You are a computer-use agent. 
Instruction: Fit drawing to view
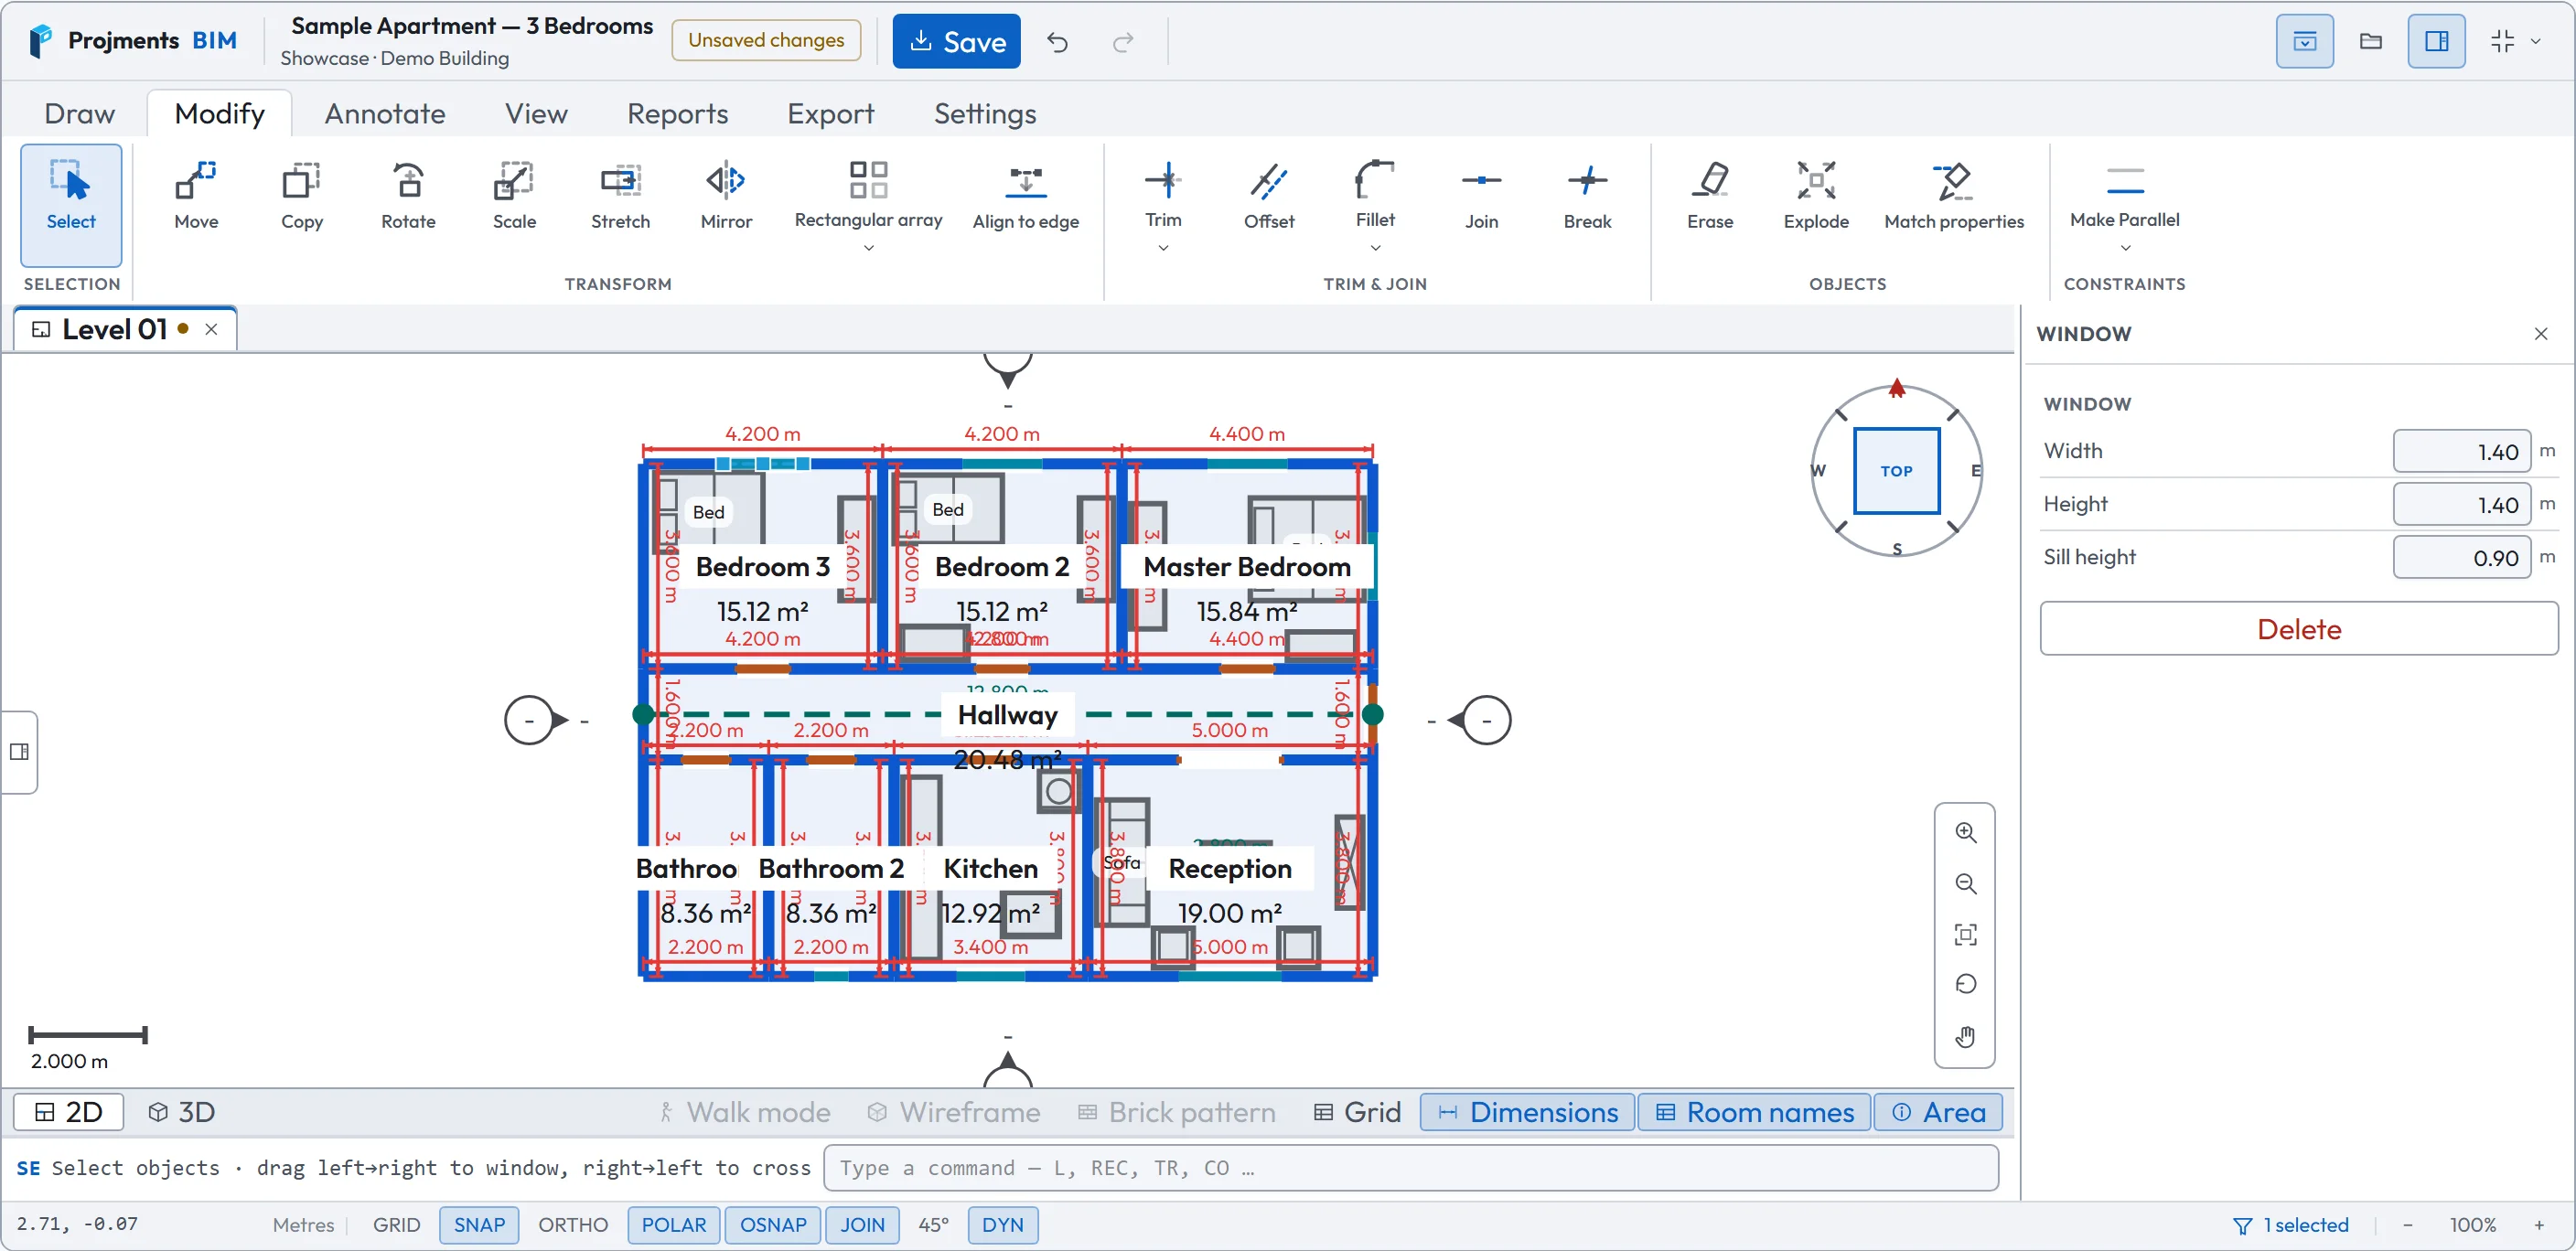coord(1965,934)
